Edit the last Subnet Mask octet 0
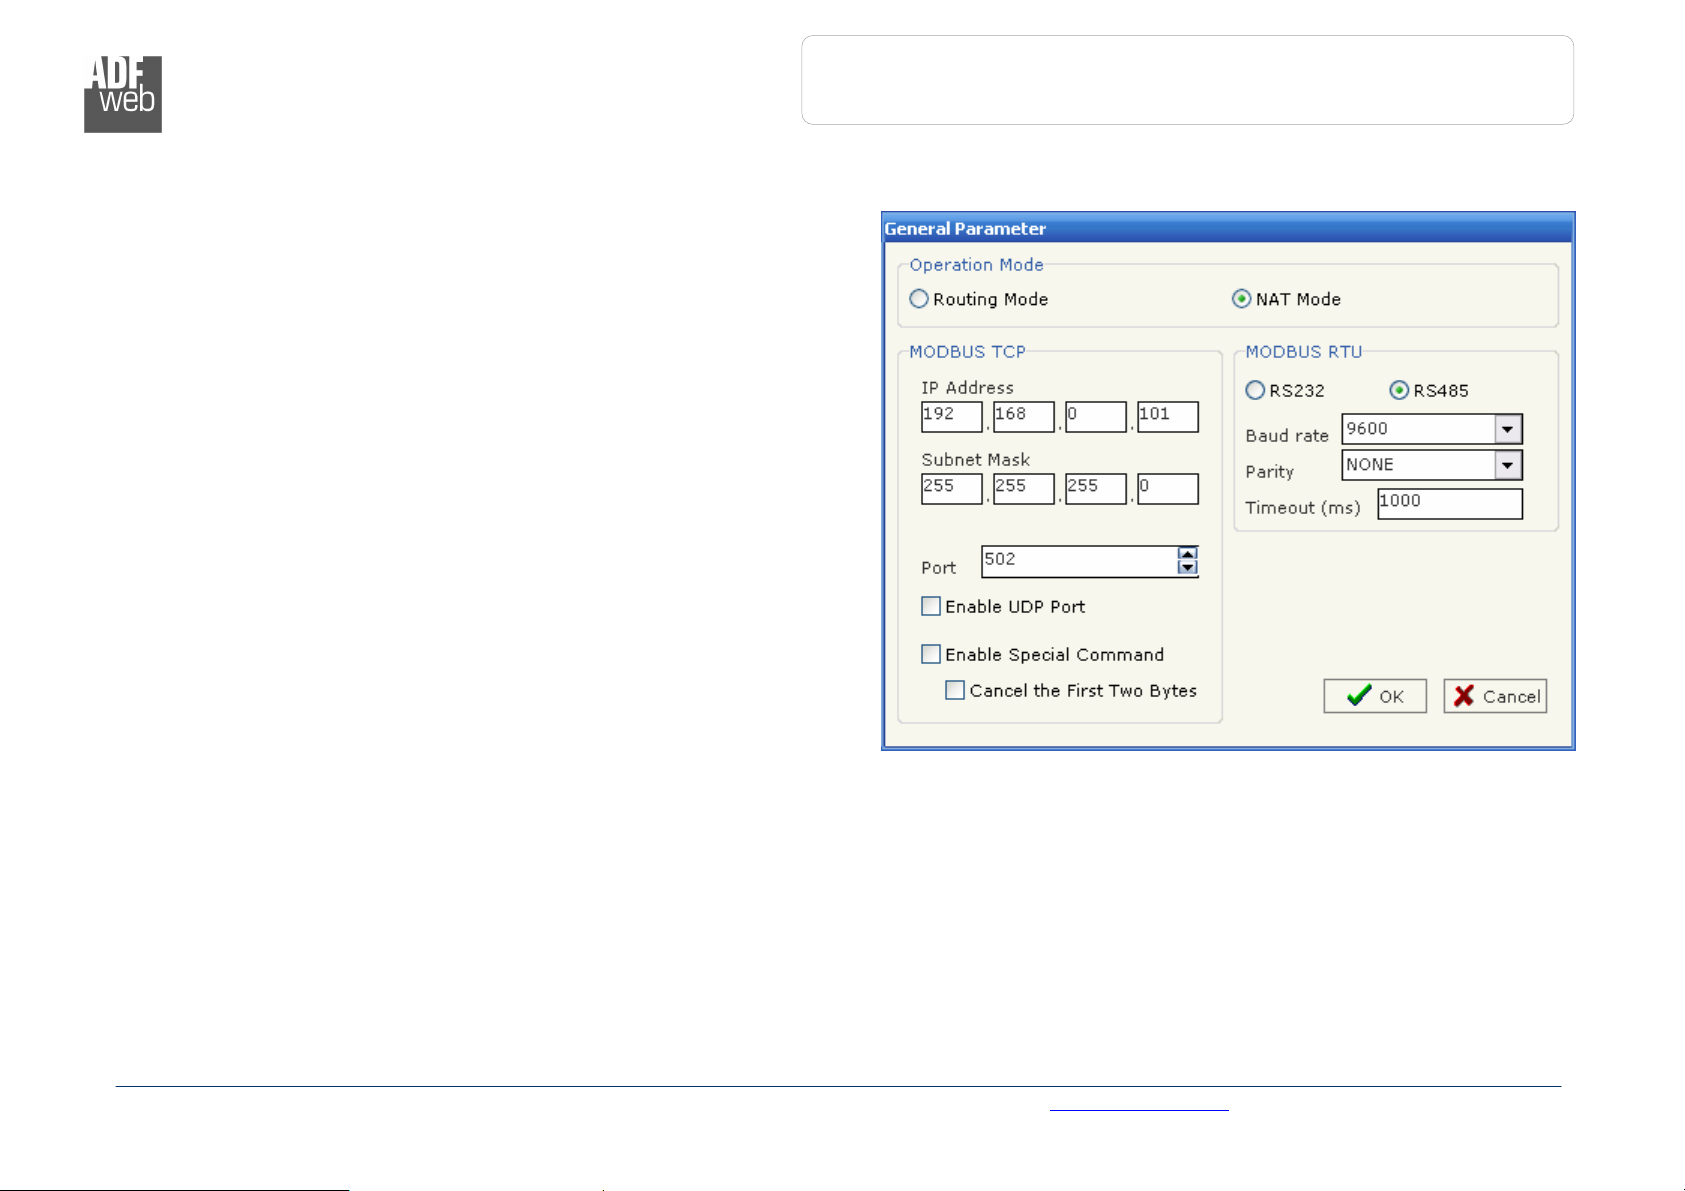 [1168, 488]
